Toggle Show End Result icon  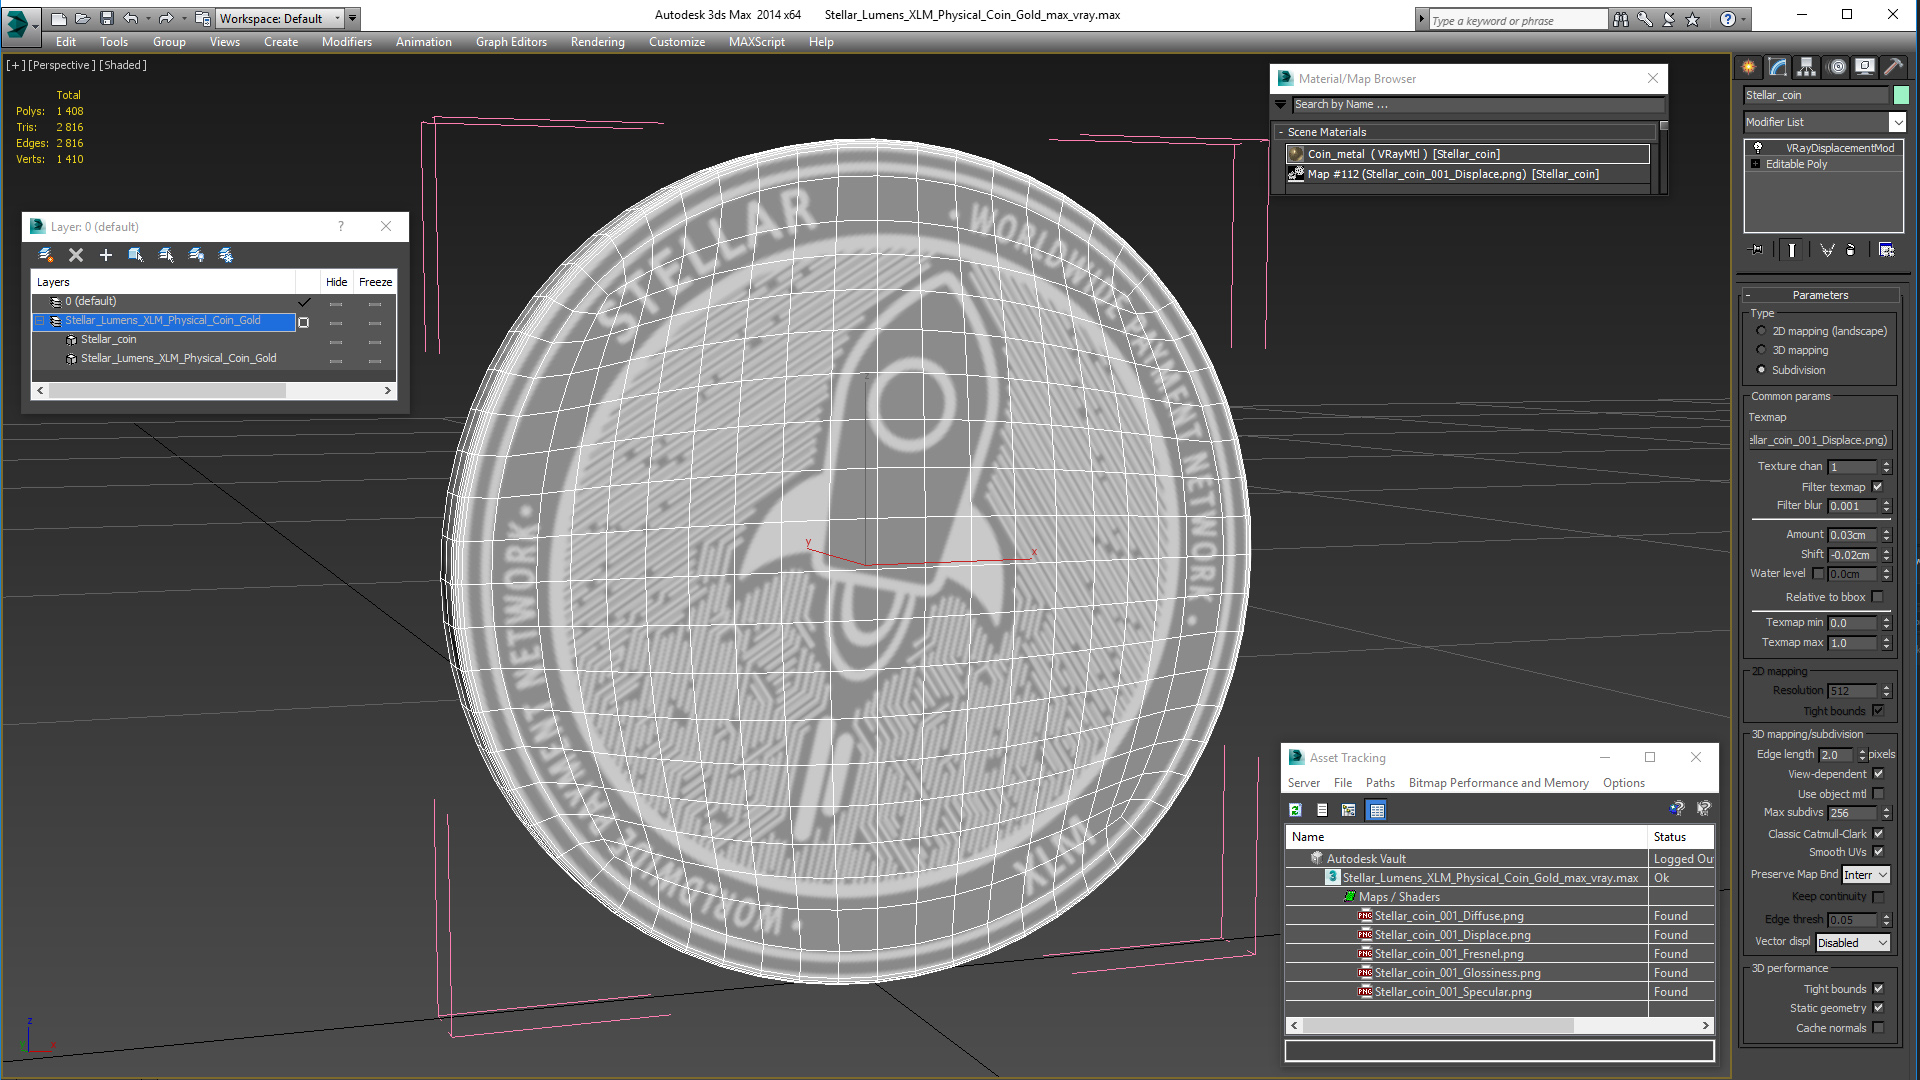tap(1792, 250)
